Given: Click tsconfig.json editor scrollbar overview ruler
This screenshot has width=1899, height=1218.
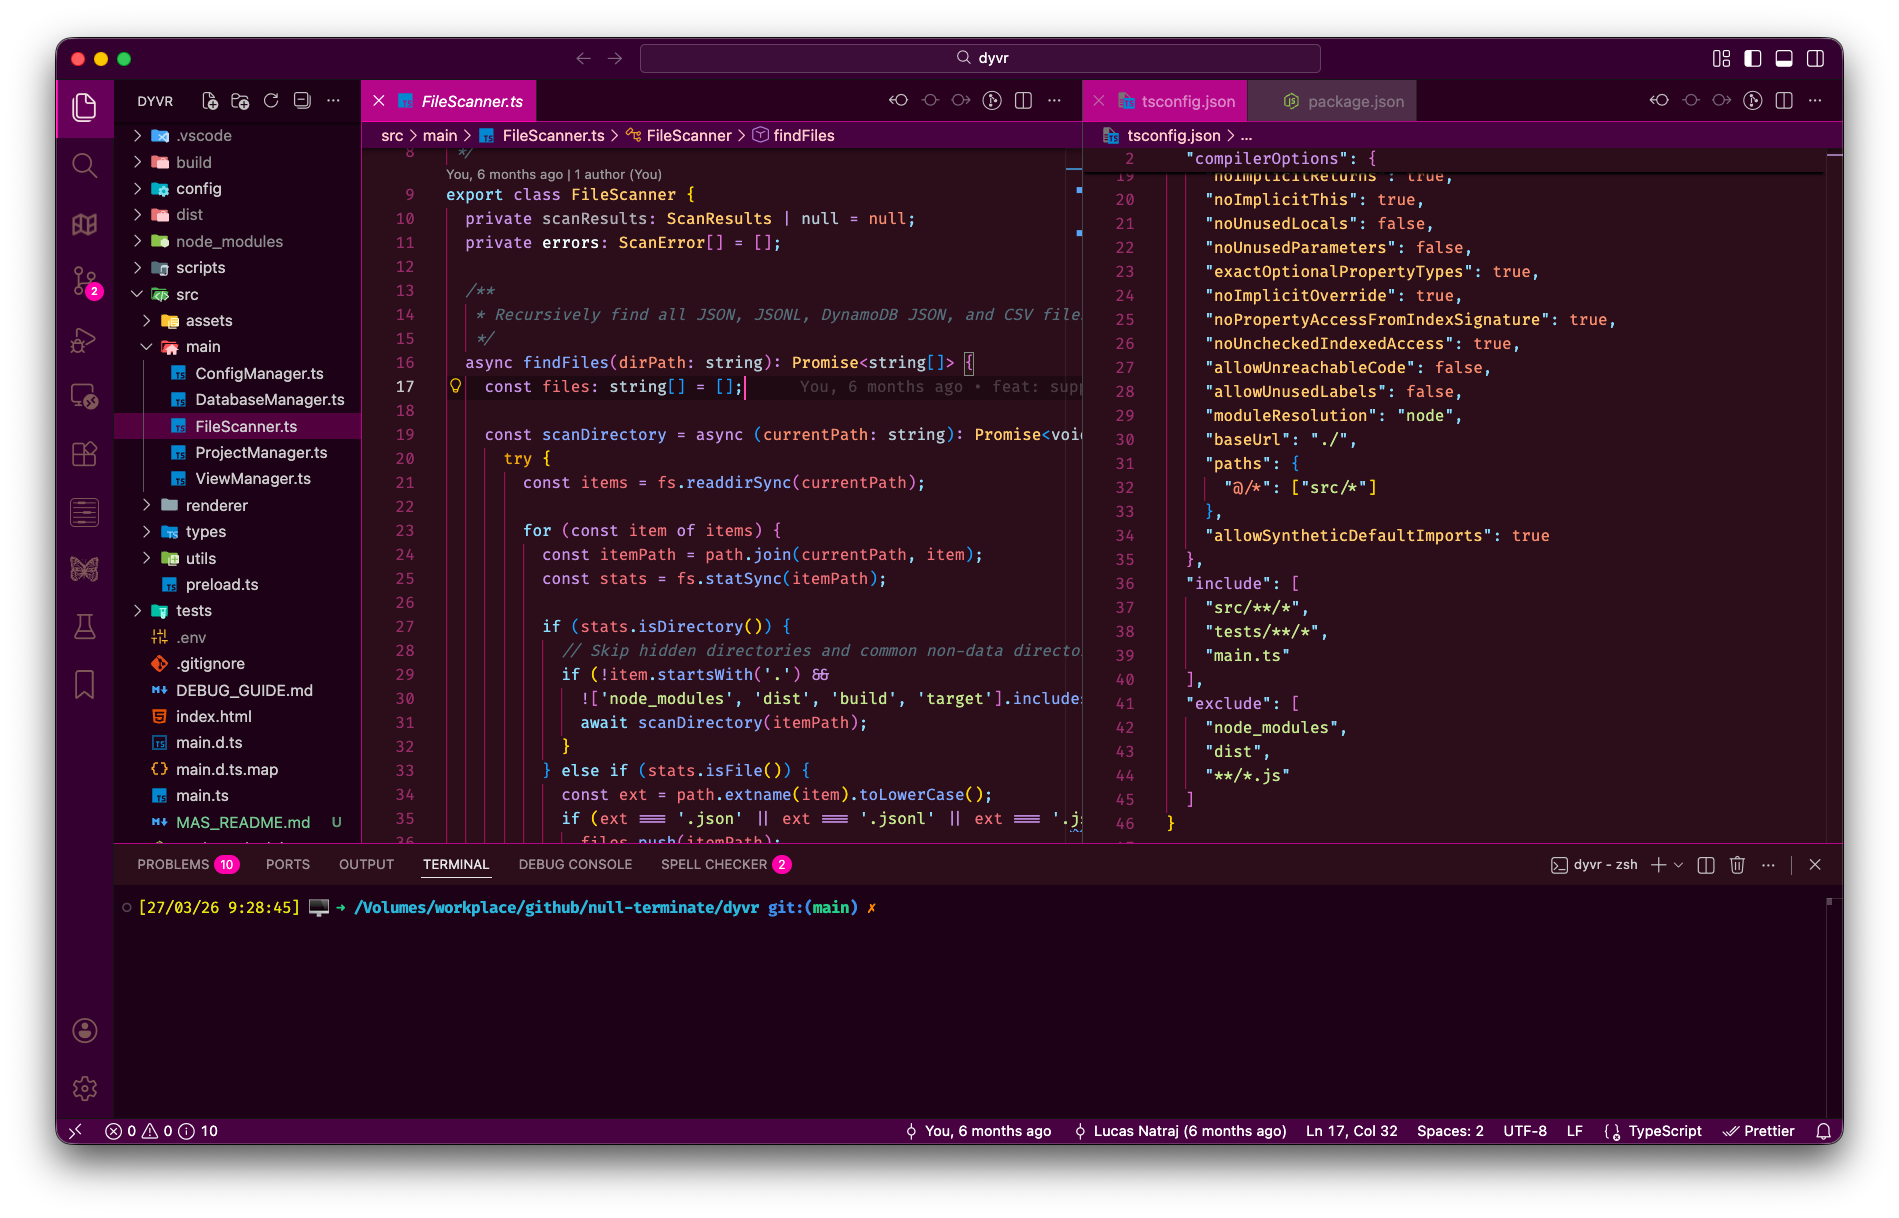Looking at the screenshot, I should pyautogui.click(x=1834, y=495).
